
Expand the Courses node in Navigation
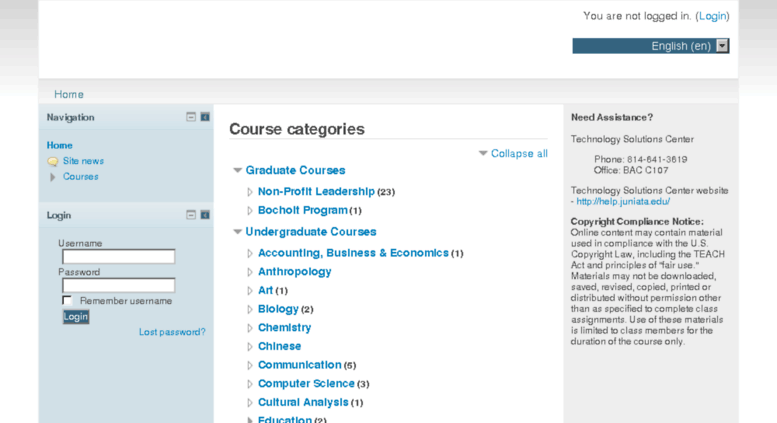[53, 177]
